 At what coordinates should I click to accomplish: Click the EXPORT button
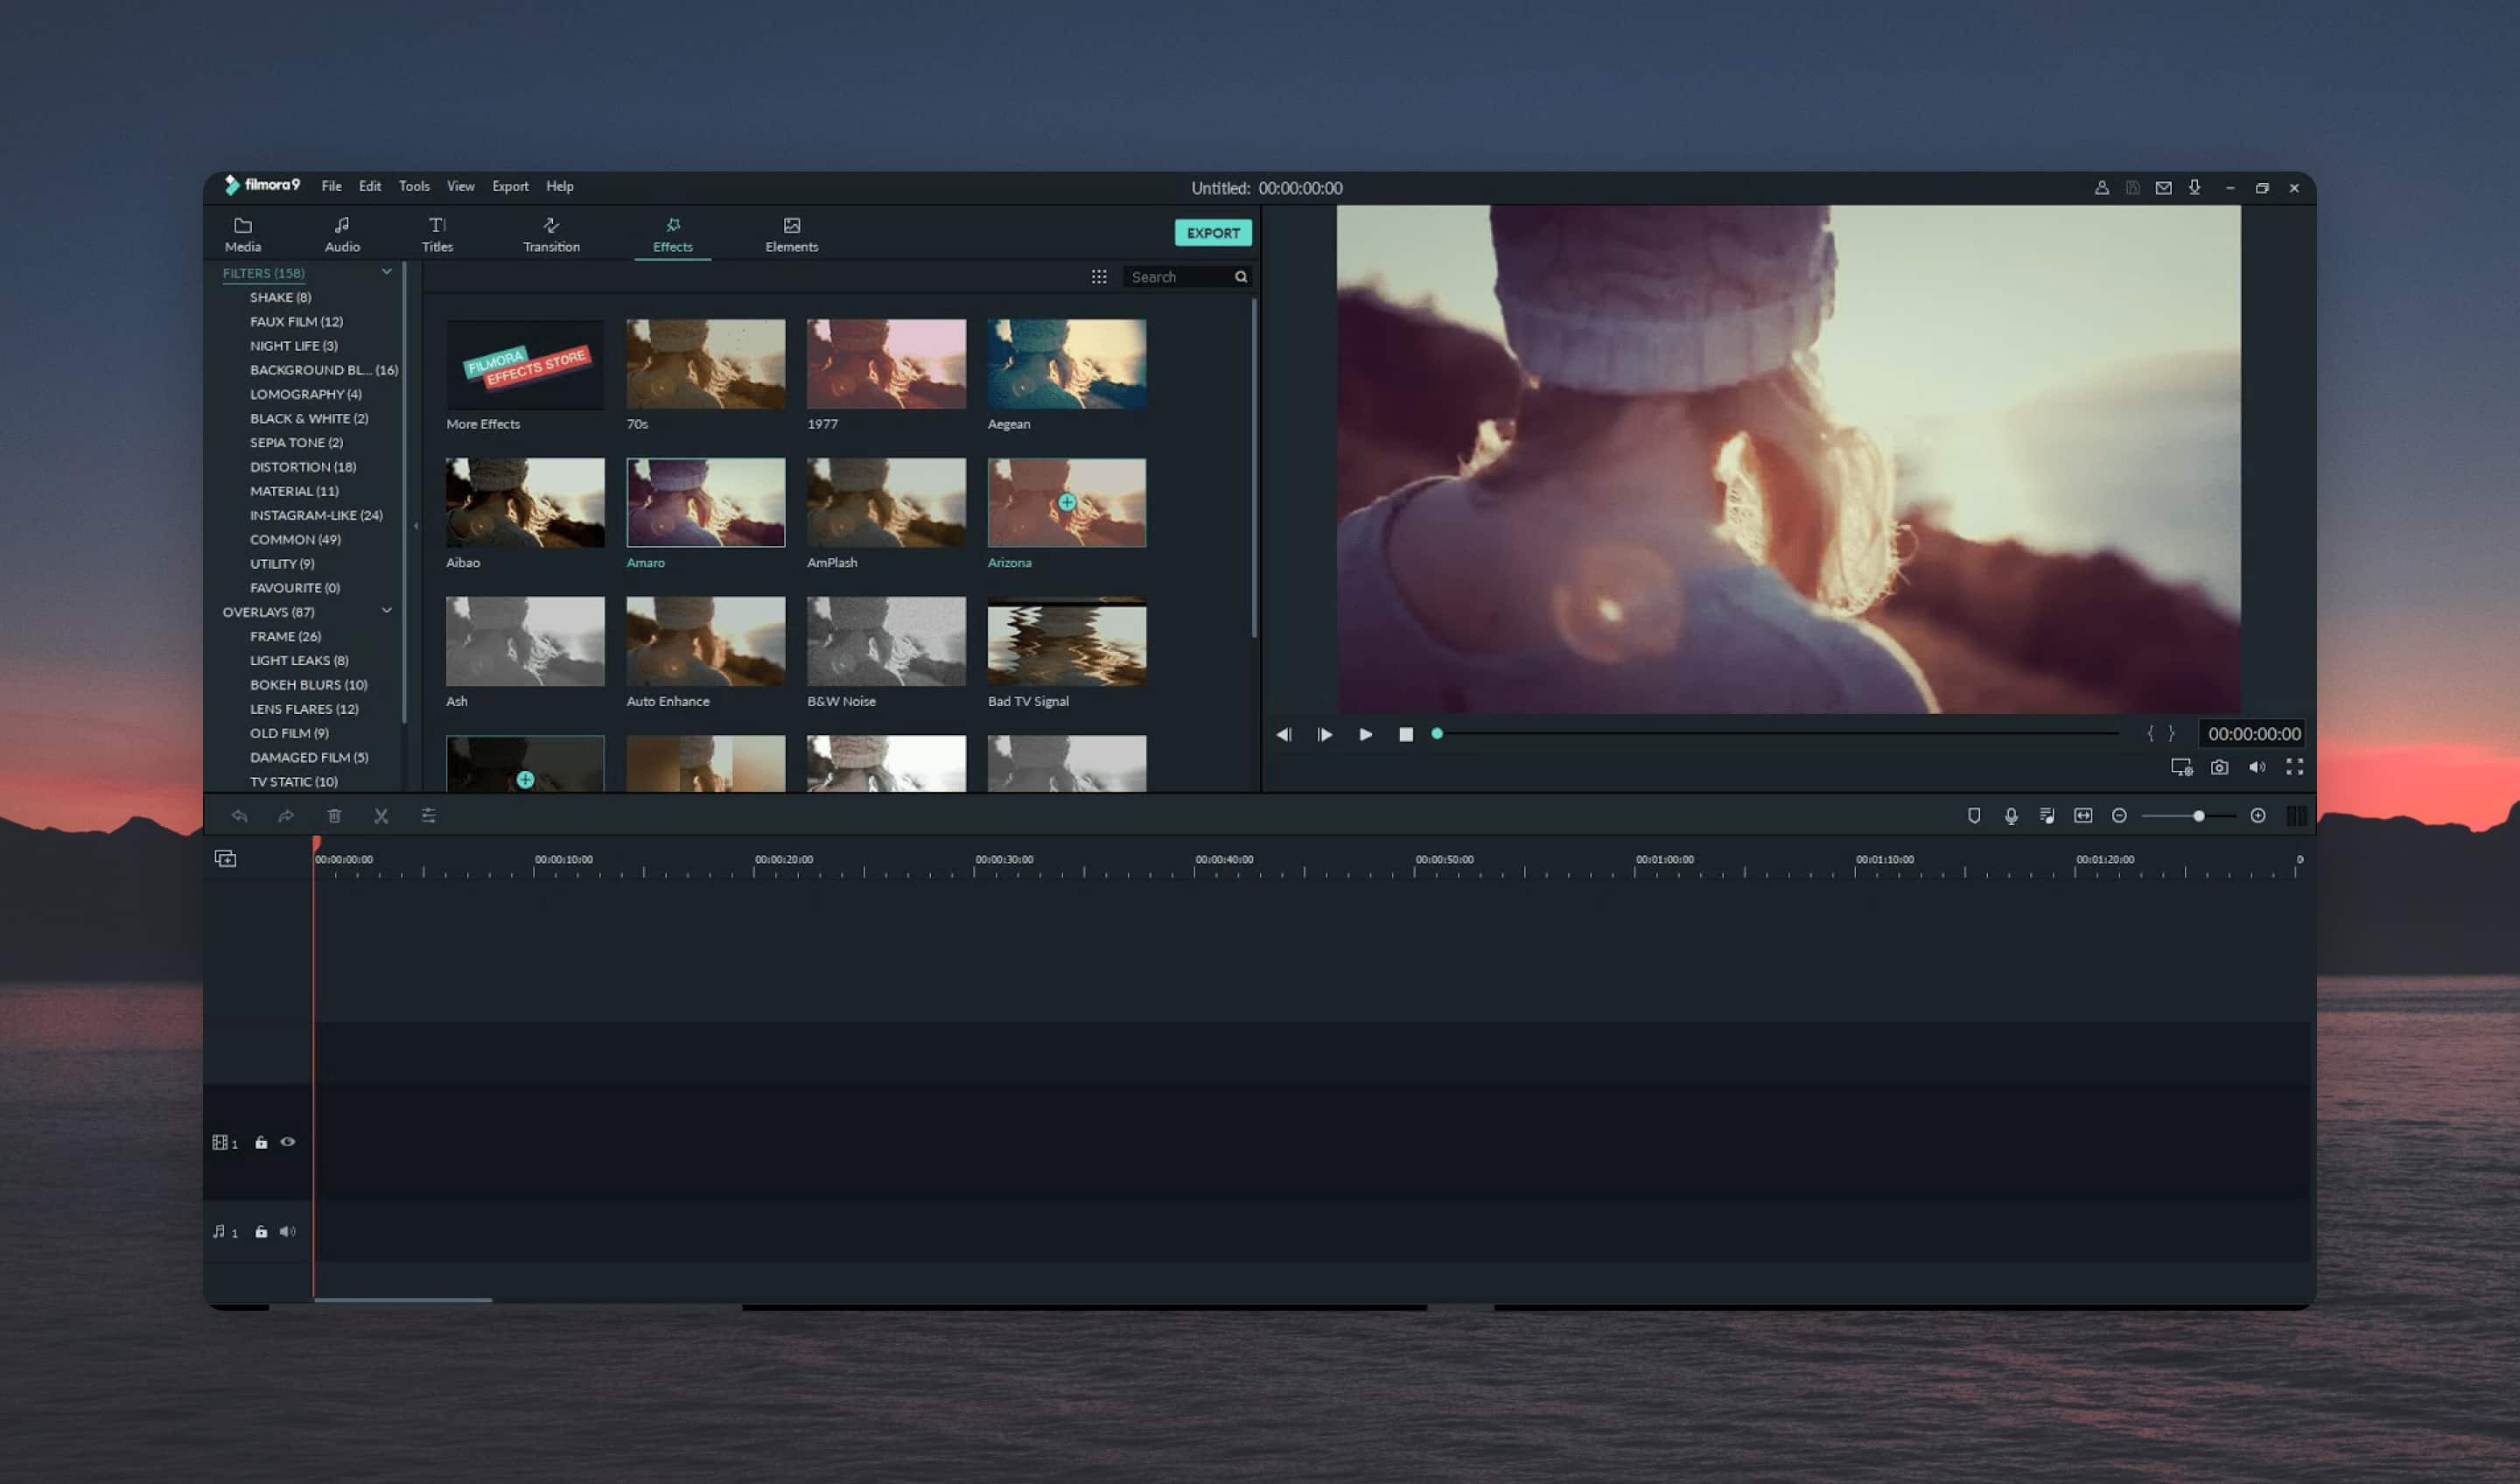click(1213, 233)
